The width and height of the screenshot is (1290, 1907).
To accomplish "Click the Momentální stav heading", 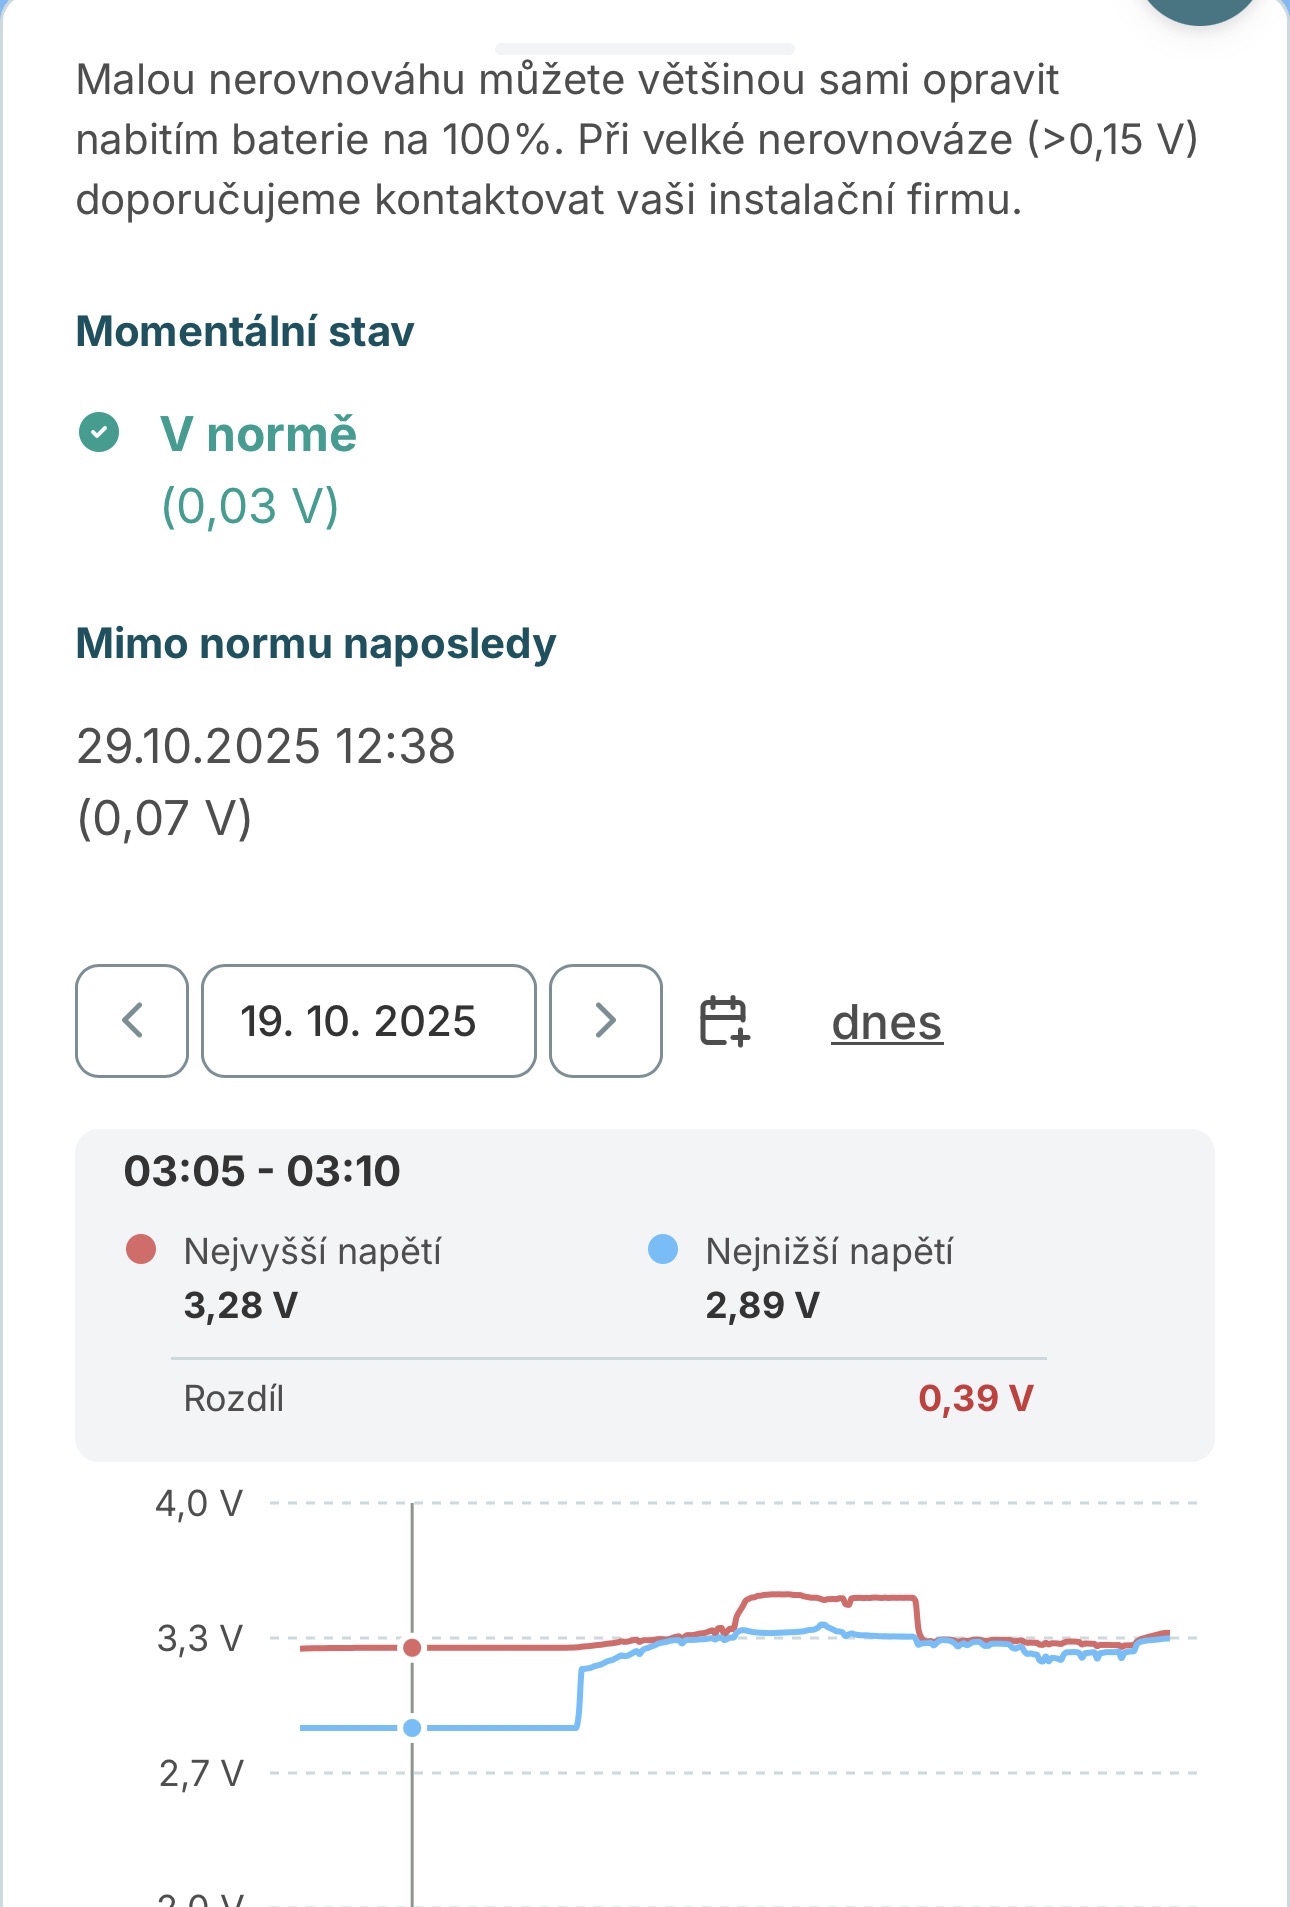I will tap(245, 331).
